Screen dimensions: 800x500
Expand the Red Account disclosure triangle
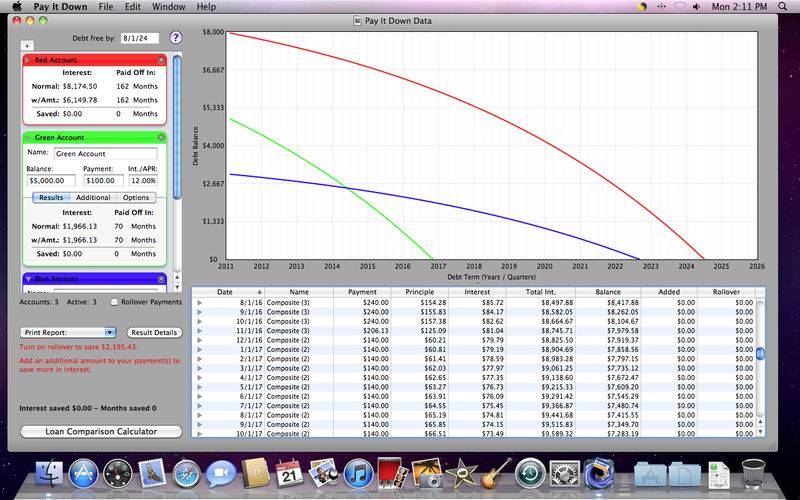(28, 60)
